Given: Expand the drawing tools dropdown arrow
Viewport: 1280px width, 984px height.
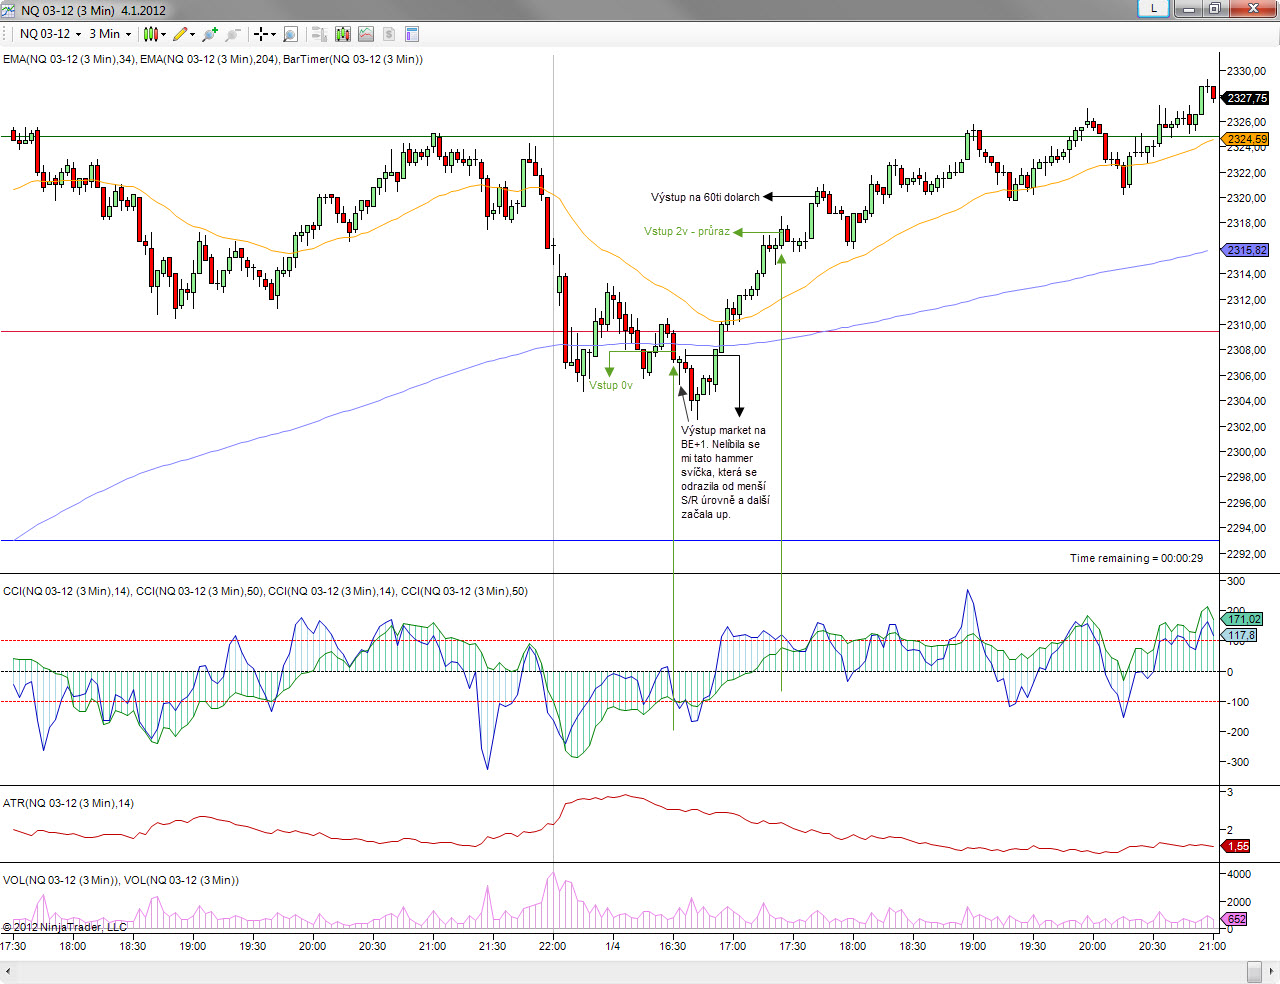Looking at the screenshot, I should [x=192, y=34].
